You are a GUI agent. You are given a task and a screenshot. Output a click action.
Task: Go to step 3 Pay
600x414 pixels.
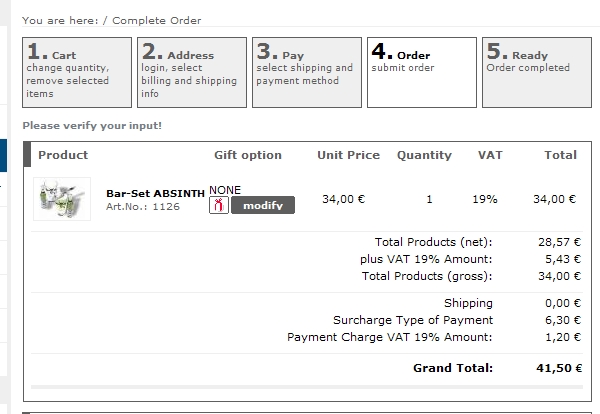click(307, 72)
